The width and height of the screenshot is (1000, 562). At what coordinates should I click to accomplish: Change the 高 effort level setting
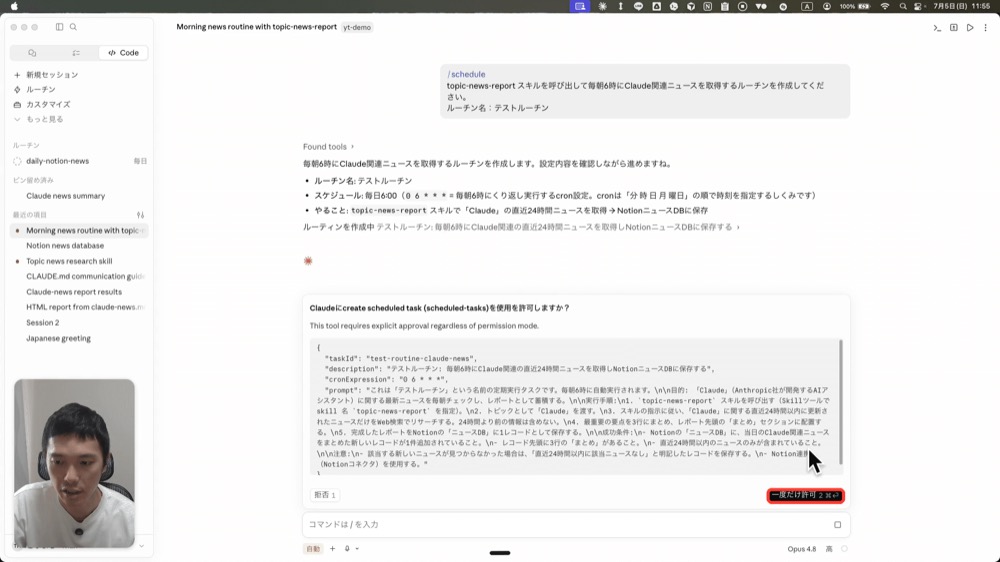point(829,549)
